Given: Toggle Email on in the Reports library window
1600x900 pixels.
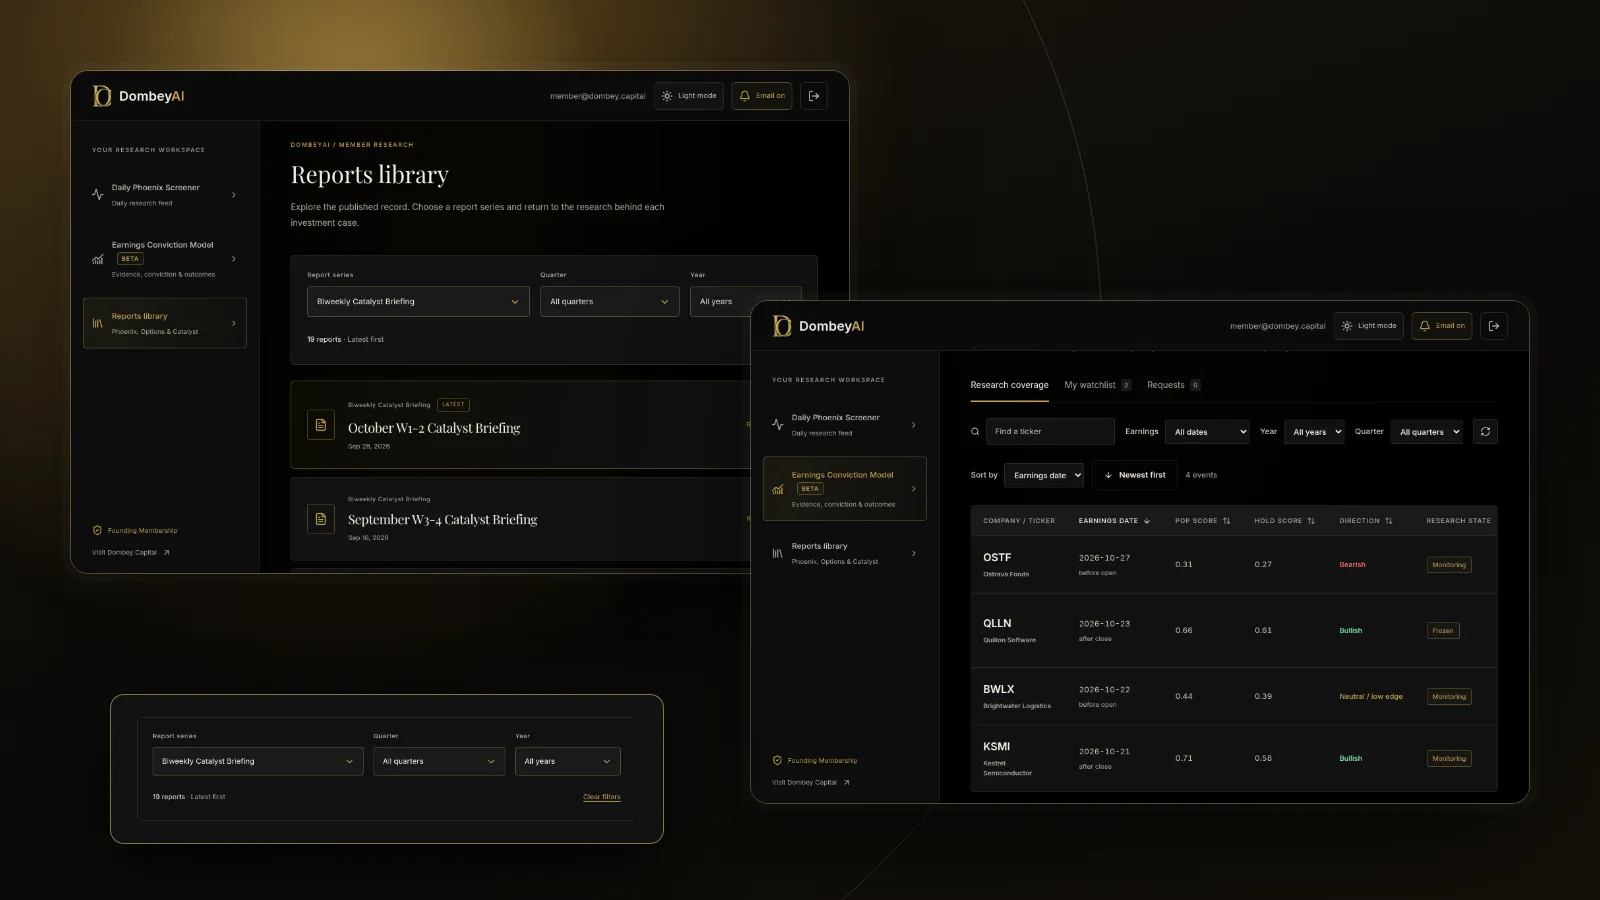Looking at the screenshot, I should [762, 96].
